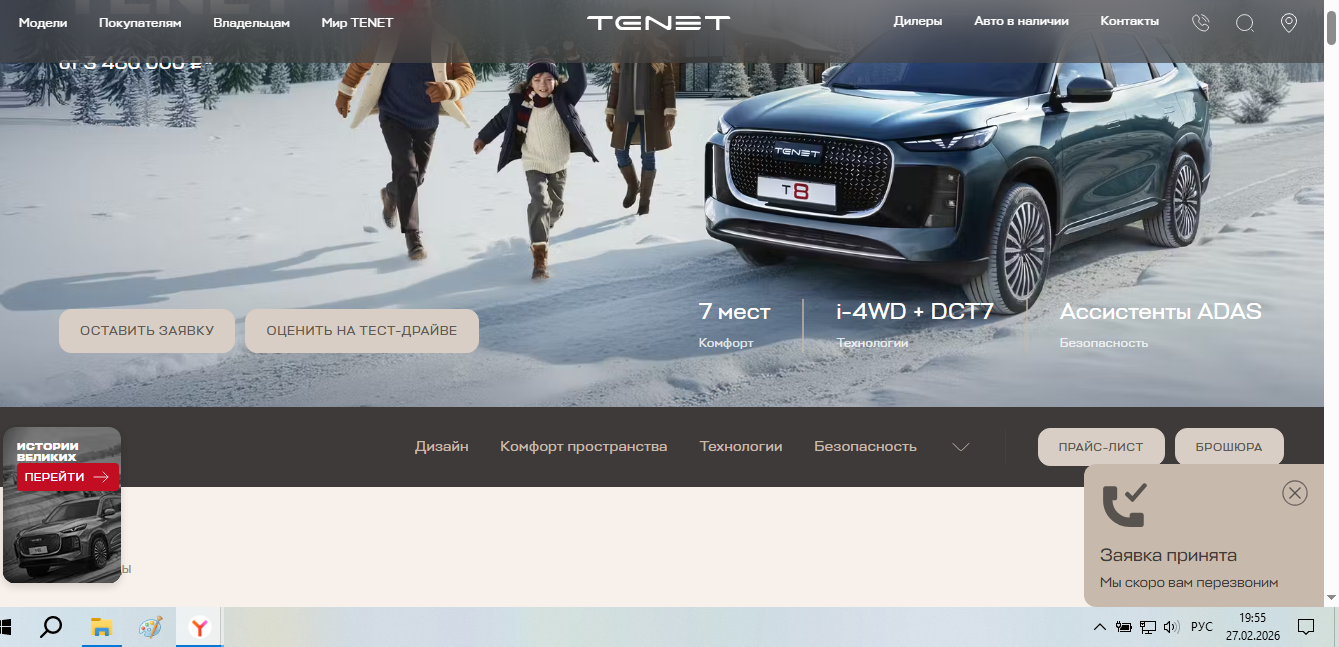Open Владельцам menu
1339x647 pixels.
pyautogui.click(x=252, y=22)
